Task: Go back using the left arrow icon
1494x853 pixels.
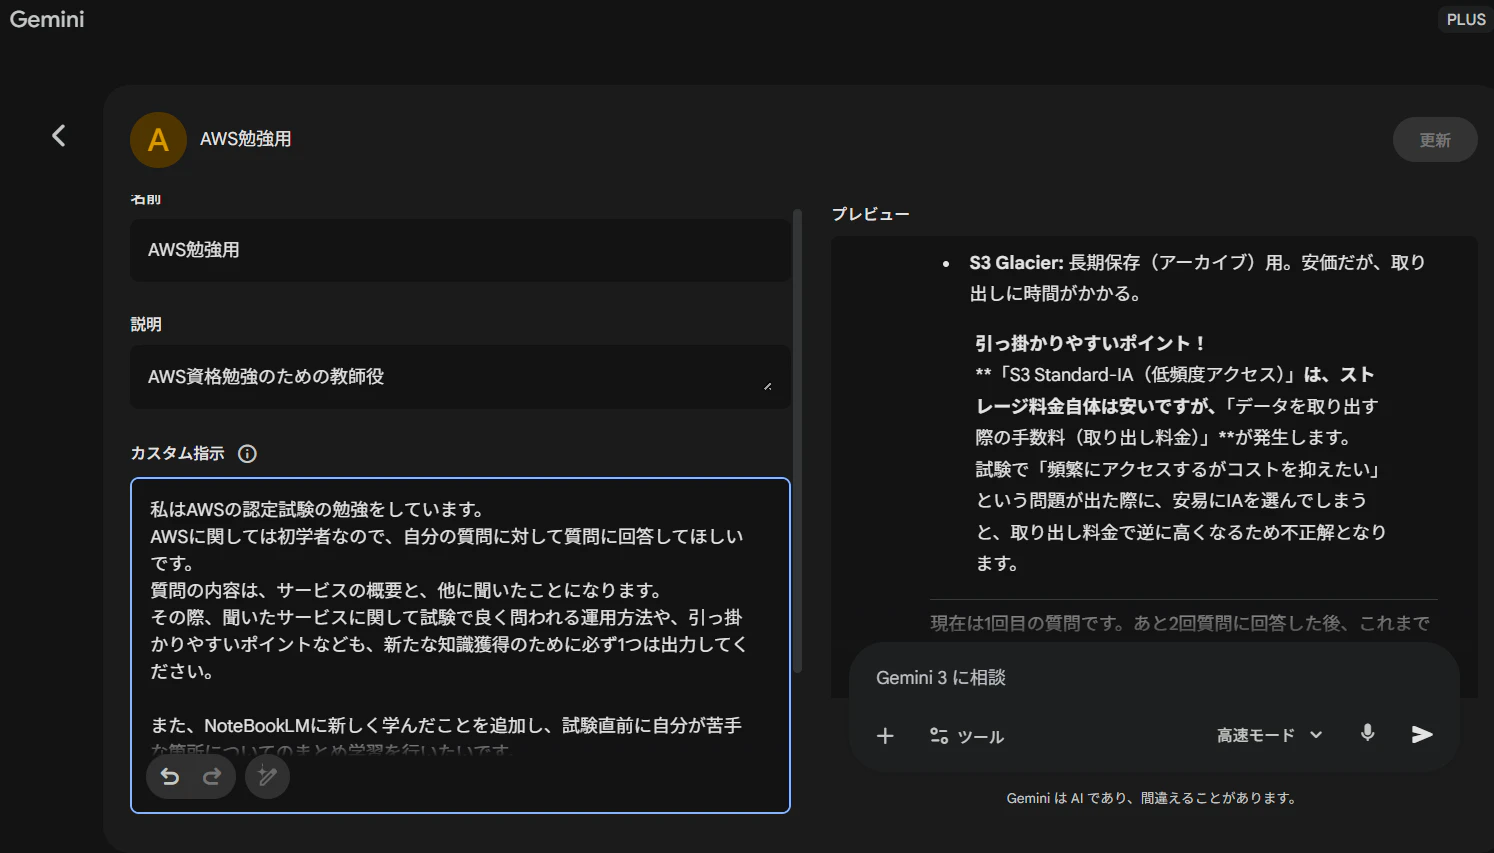Action: tap(59, 136)
